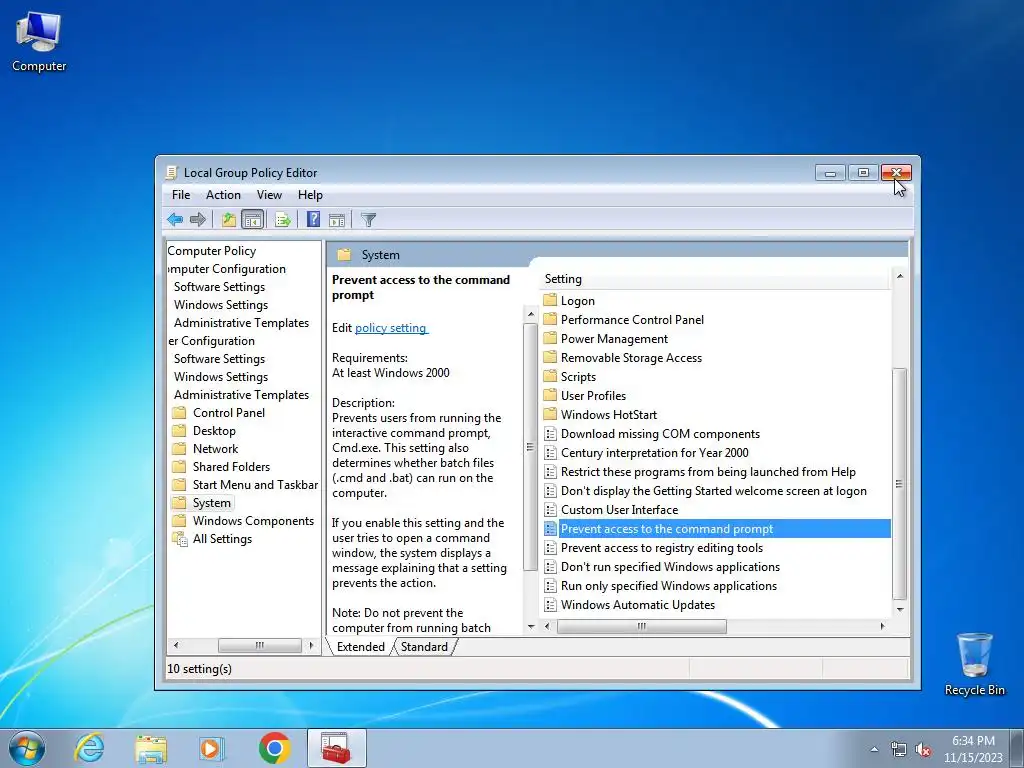Click the muted volume tray icon
Image resolution: width=1024 pixels, height=768 pixels.
point(923,750)
